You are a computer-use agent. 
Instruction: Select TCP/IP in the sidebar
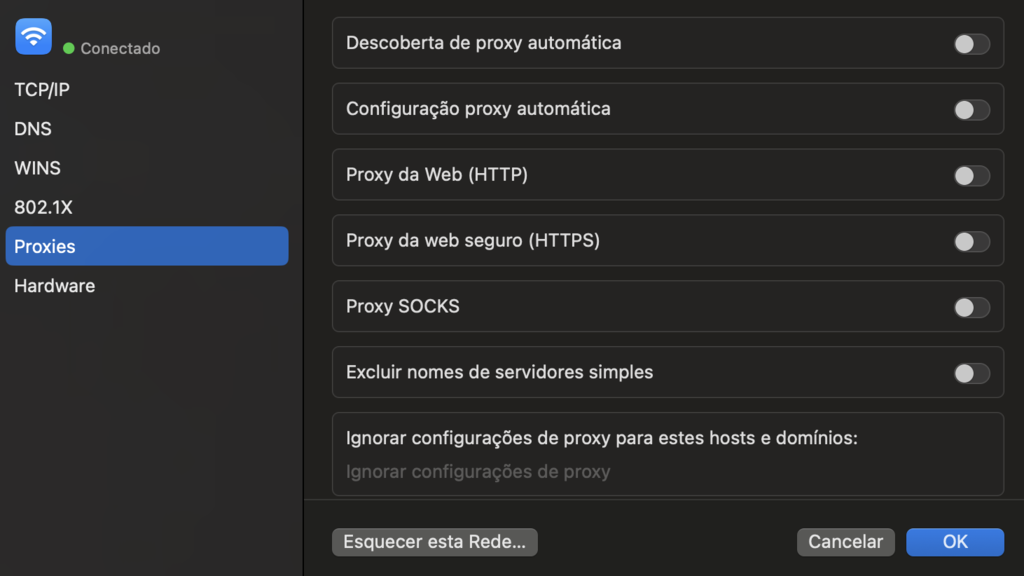(40, 89)
